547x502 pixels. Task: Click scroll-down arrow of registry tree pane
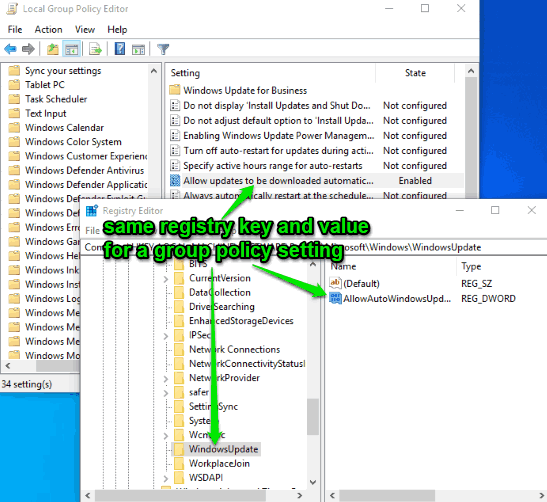pos(313,482)
